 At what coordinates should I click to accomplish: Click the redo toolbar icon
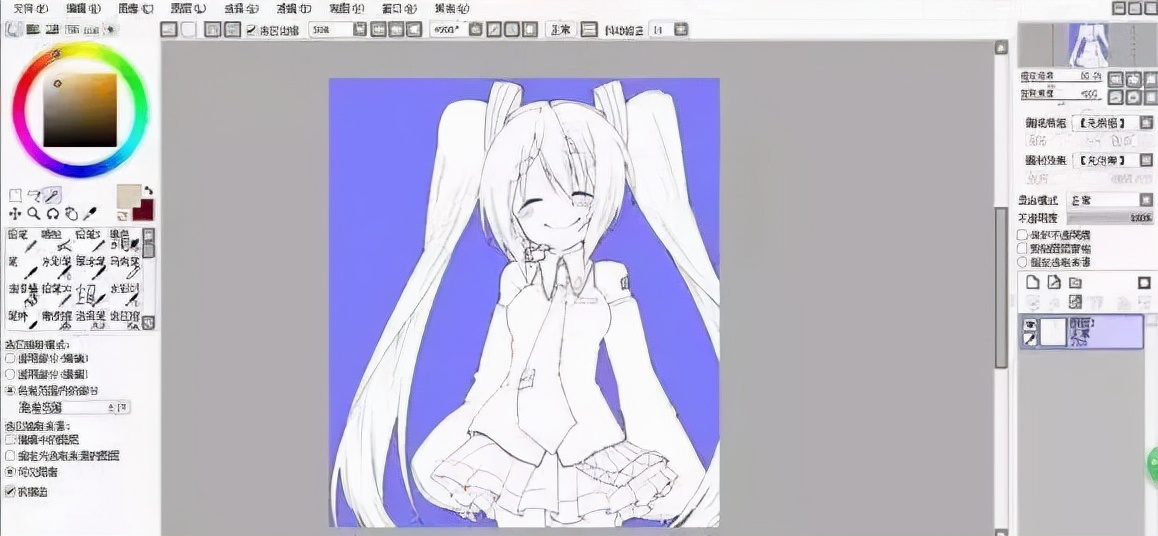coord(189,30)
